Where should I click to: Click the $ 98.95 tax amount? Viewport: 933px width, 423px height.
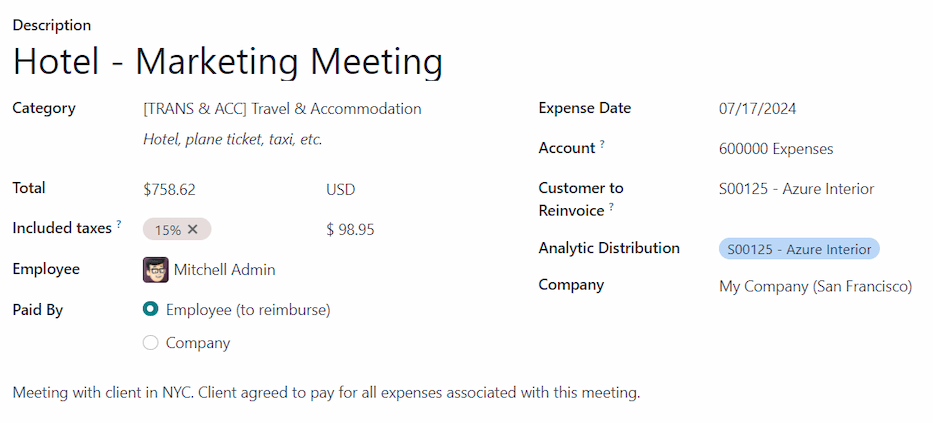[x=350, y=230]
